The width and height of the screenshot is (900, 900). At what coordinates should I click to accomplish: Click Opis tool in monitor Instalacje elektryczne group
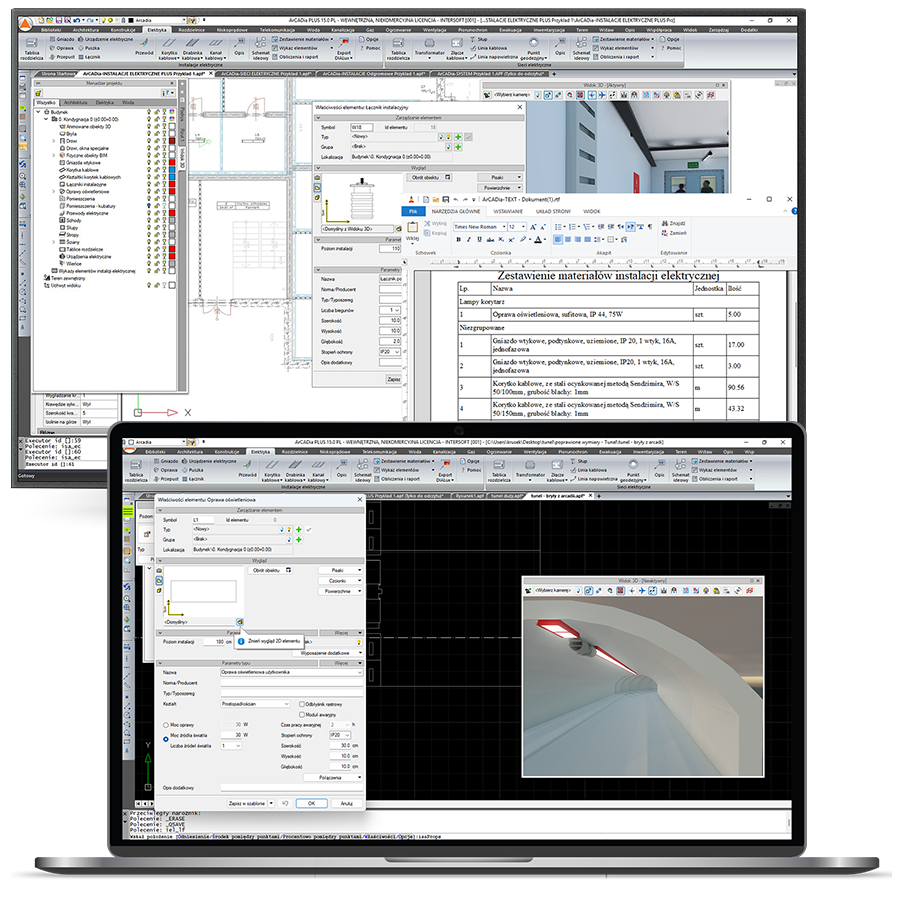coord(239,46)
